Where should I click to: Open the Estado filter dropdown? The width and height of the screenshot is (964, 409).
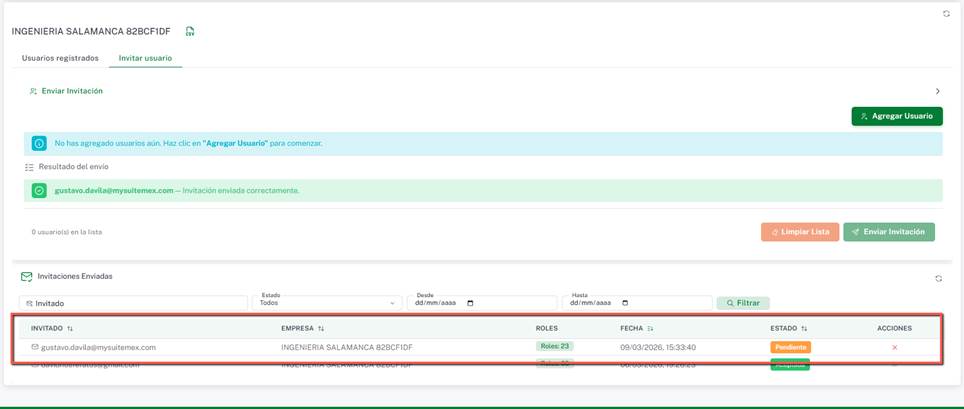point(328,303)
